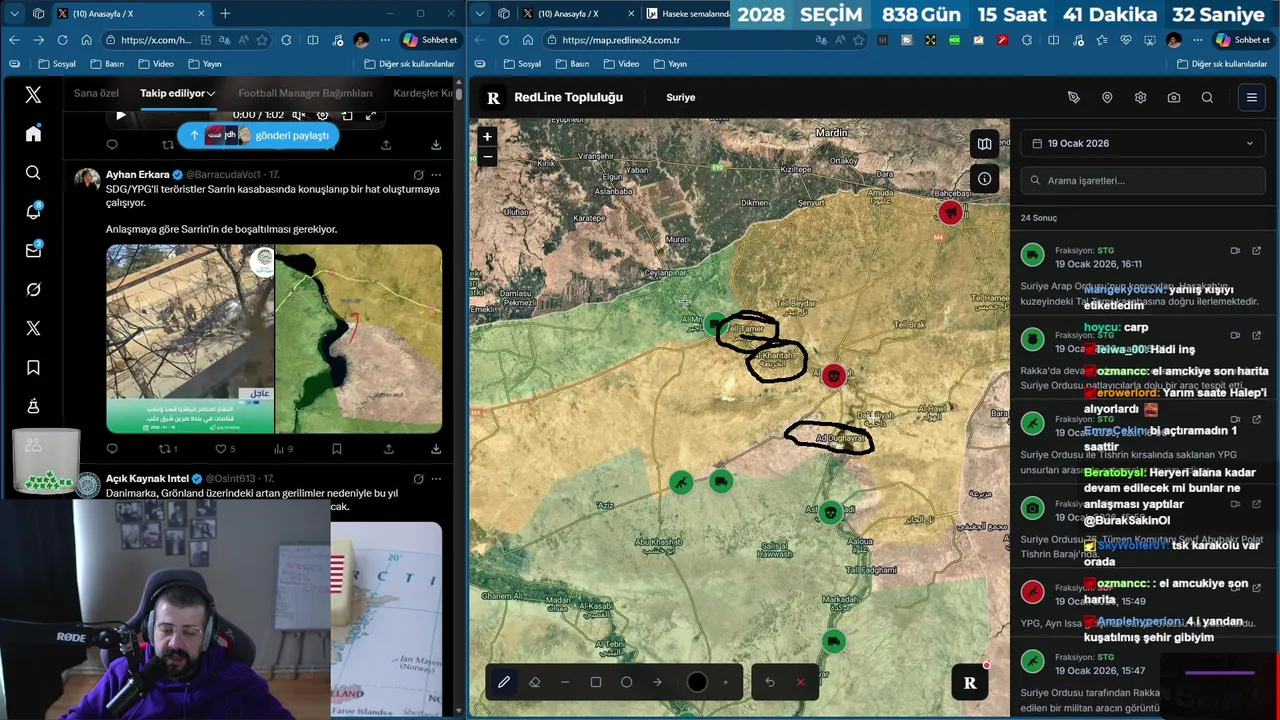Click the camera snapshot header icon
This screenshot has width=1280, height=720.
tap(1174, 97)
